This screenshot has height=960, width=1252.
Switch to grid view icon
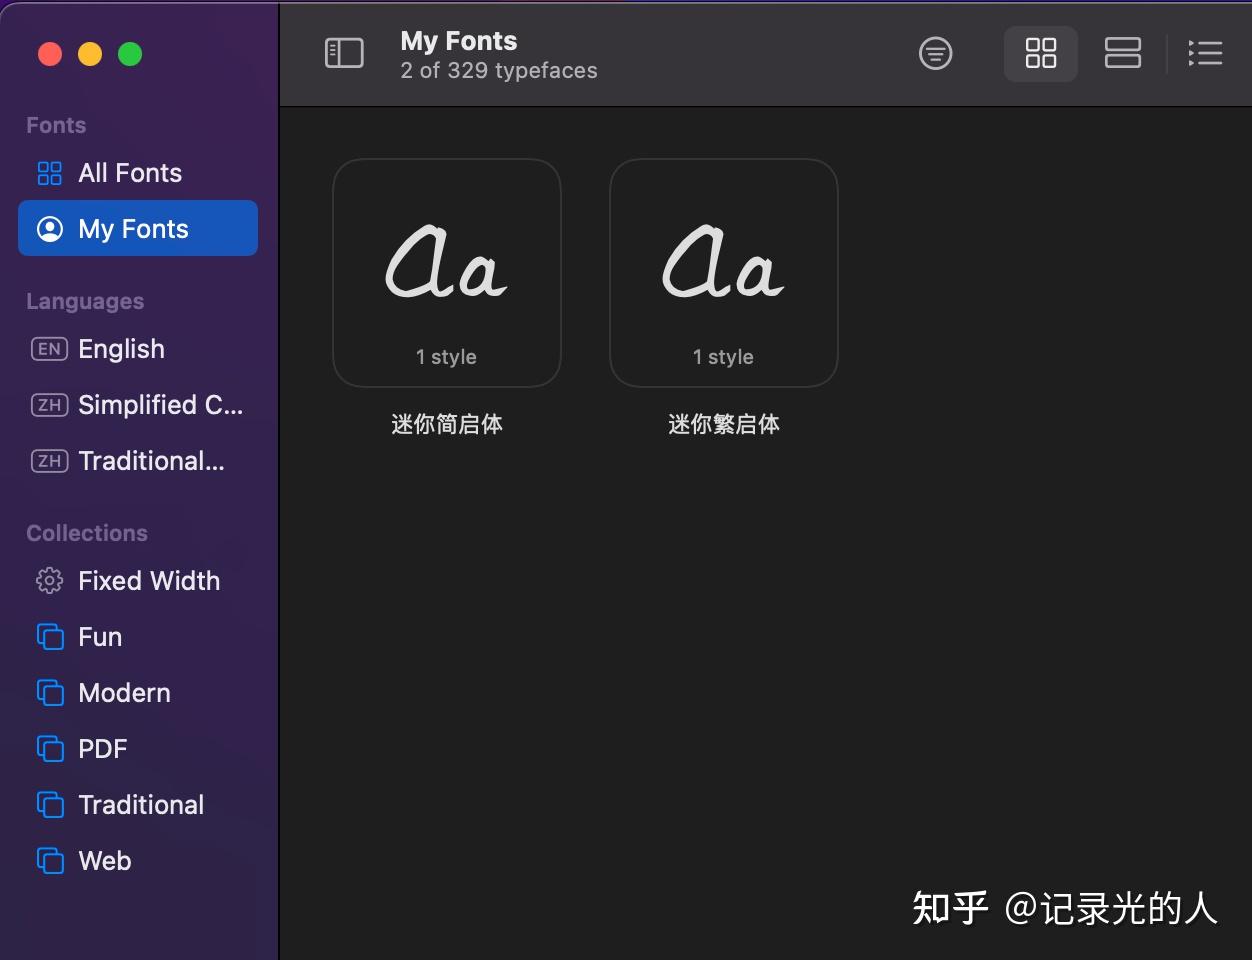(1040, 53)
